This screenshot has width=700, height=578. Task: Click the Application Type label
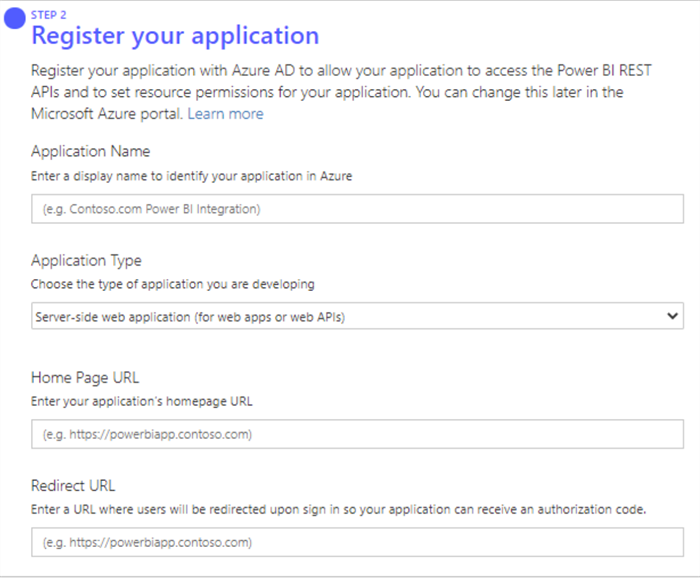point(86,260)
